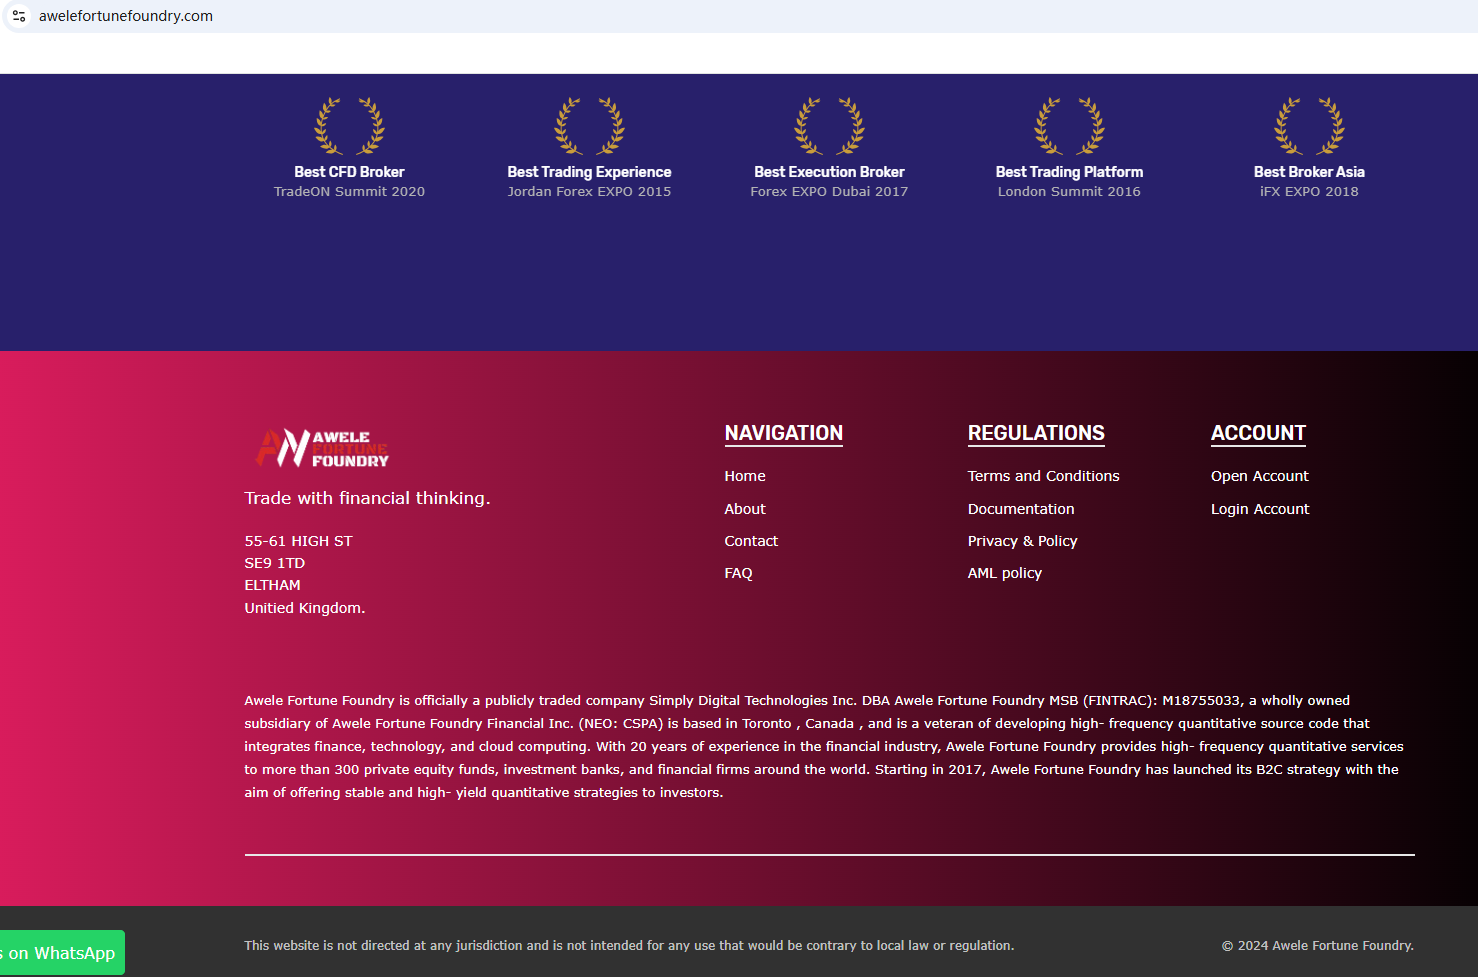Click 'Jordan Forex EXPO 2015' text
This screenshot has width=1478, height=977.
(589, 192)
